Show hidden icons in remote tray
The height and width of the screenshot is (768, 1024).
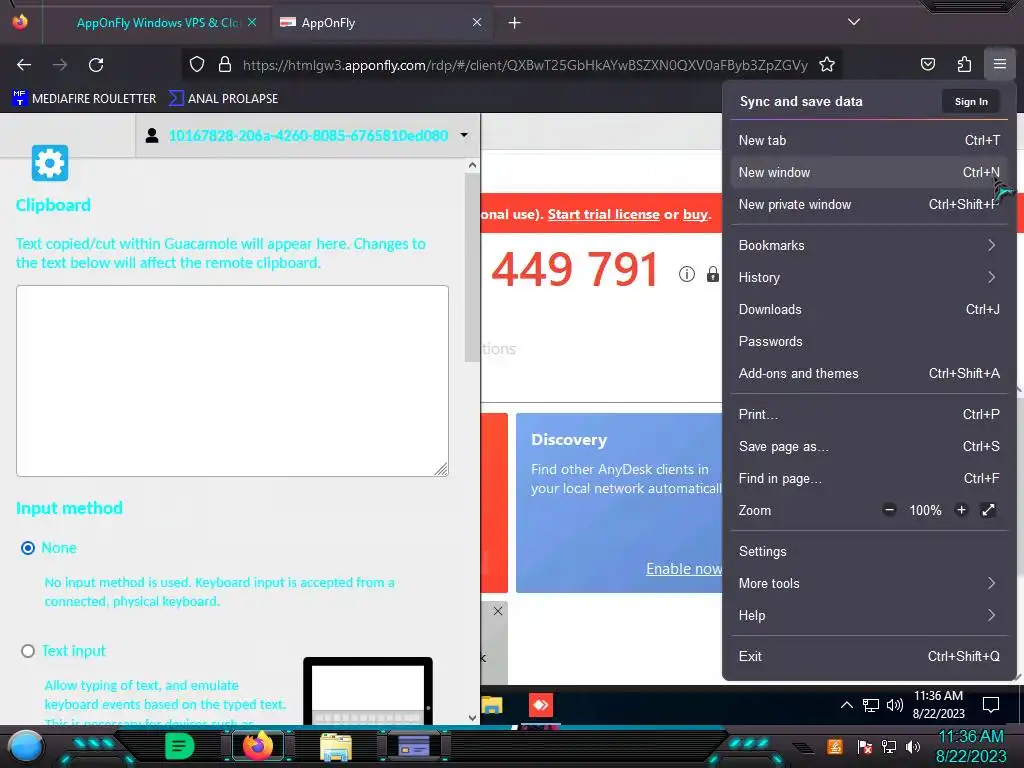tap(846, 705)
